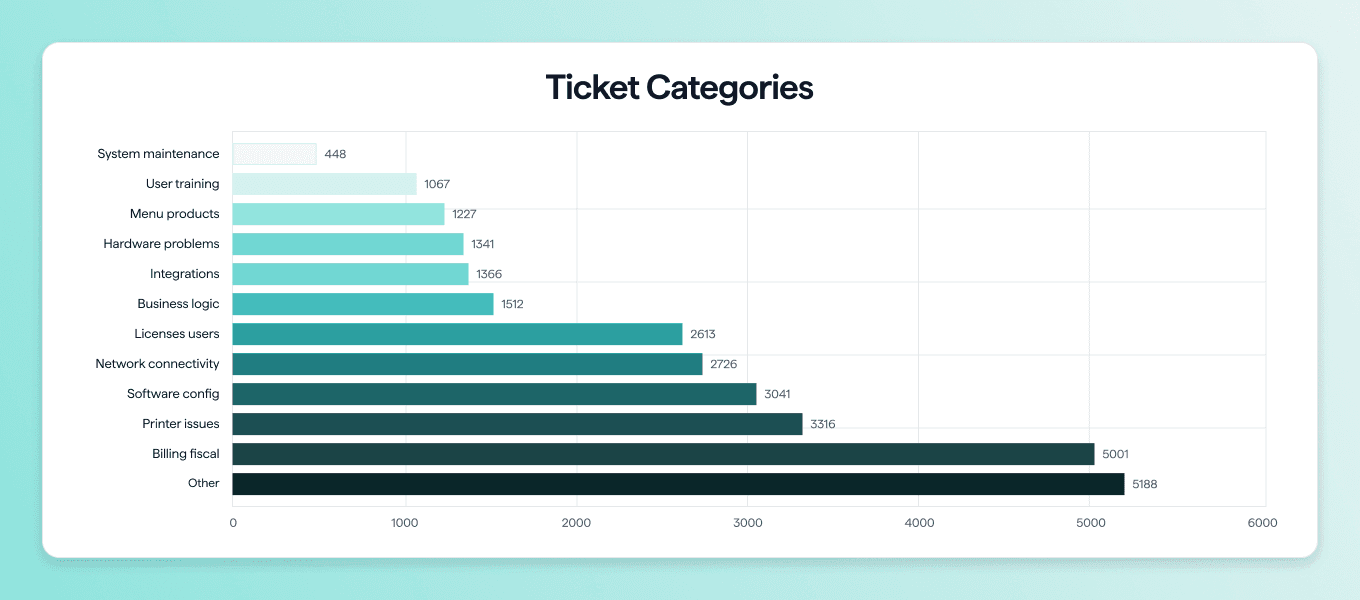
Task: Select the System maintenance bar
Action: coord(275,154)
